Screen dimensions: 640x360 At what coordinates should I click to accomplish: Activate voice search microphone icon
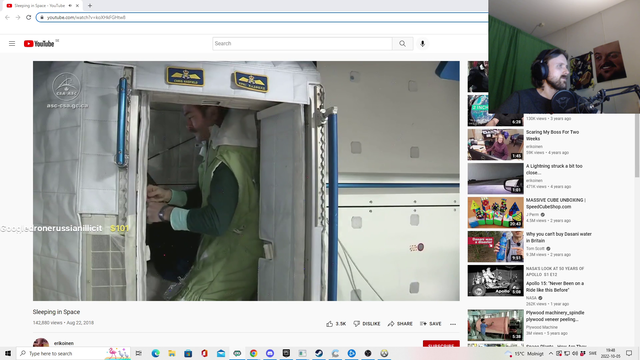pos(422,44)
